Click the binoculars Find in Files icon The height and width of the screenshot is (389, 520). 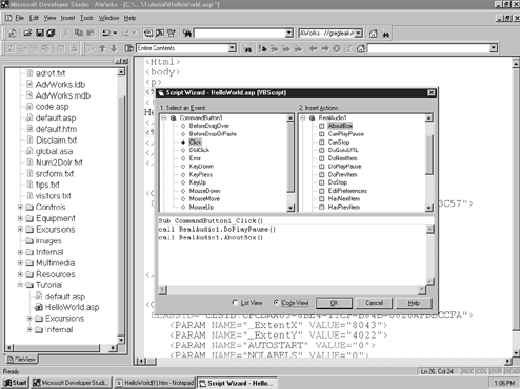[x=188, y=33]
